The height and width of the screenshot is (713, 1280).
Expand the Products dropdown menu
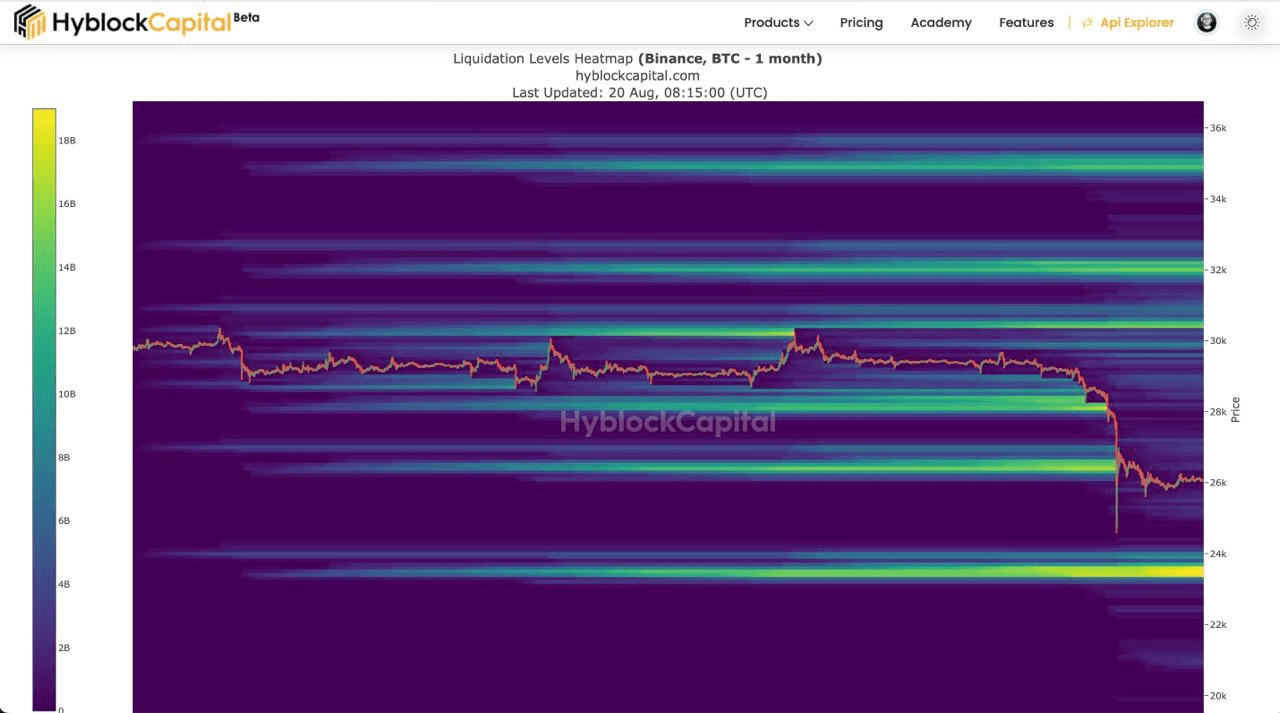tap(778, 22)
